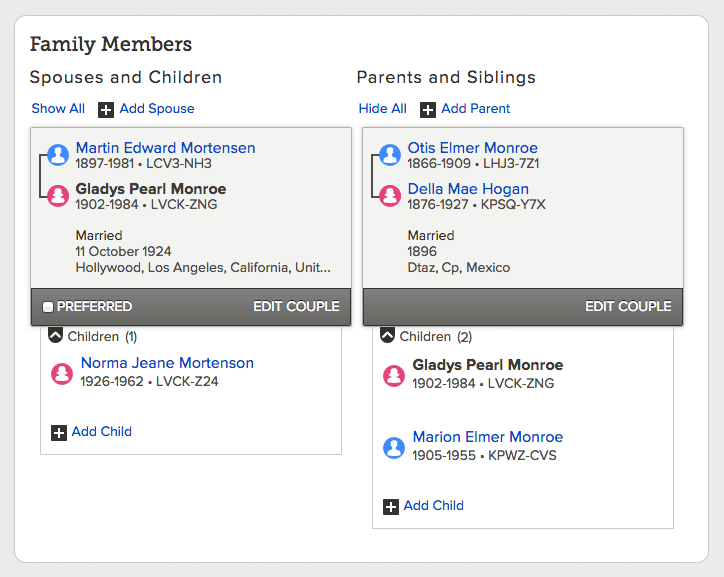
Task: Collapse Children (1) under Mortensen couple
Action: 55,336
